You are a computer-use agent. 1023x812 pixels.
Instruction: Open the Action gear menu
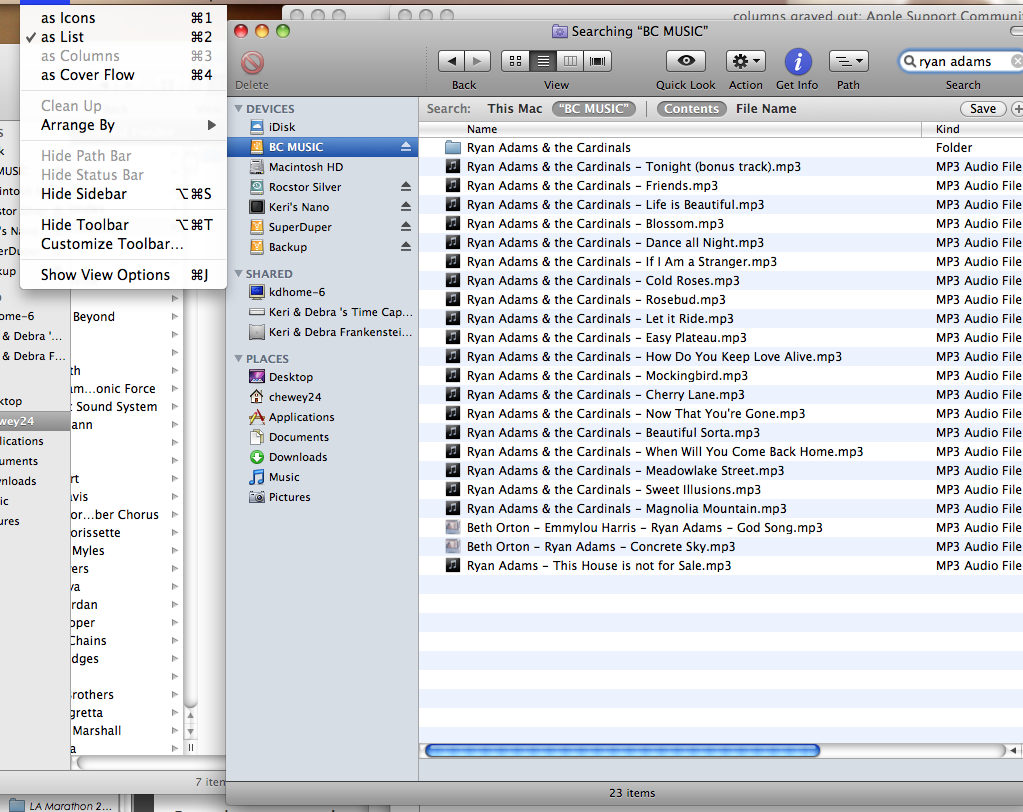click(743, 60)
